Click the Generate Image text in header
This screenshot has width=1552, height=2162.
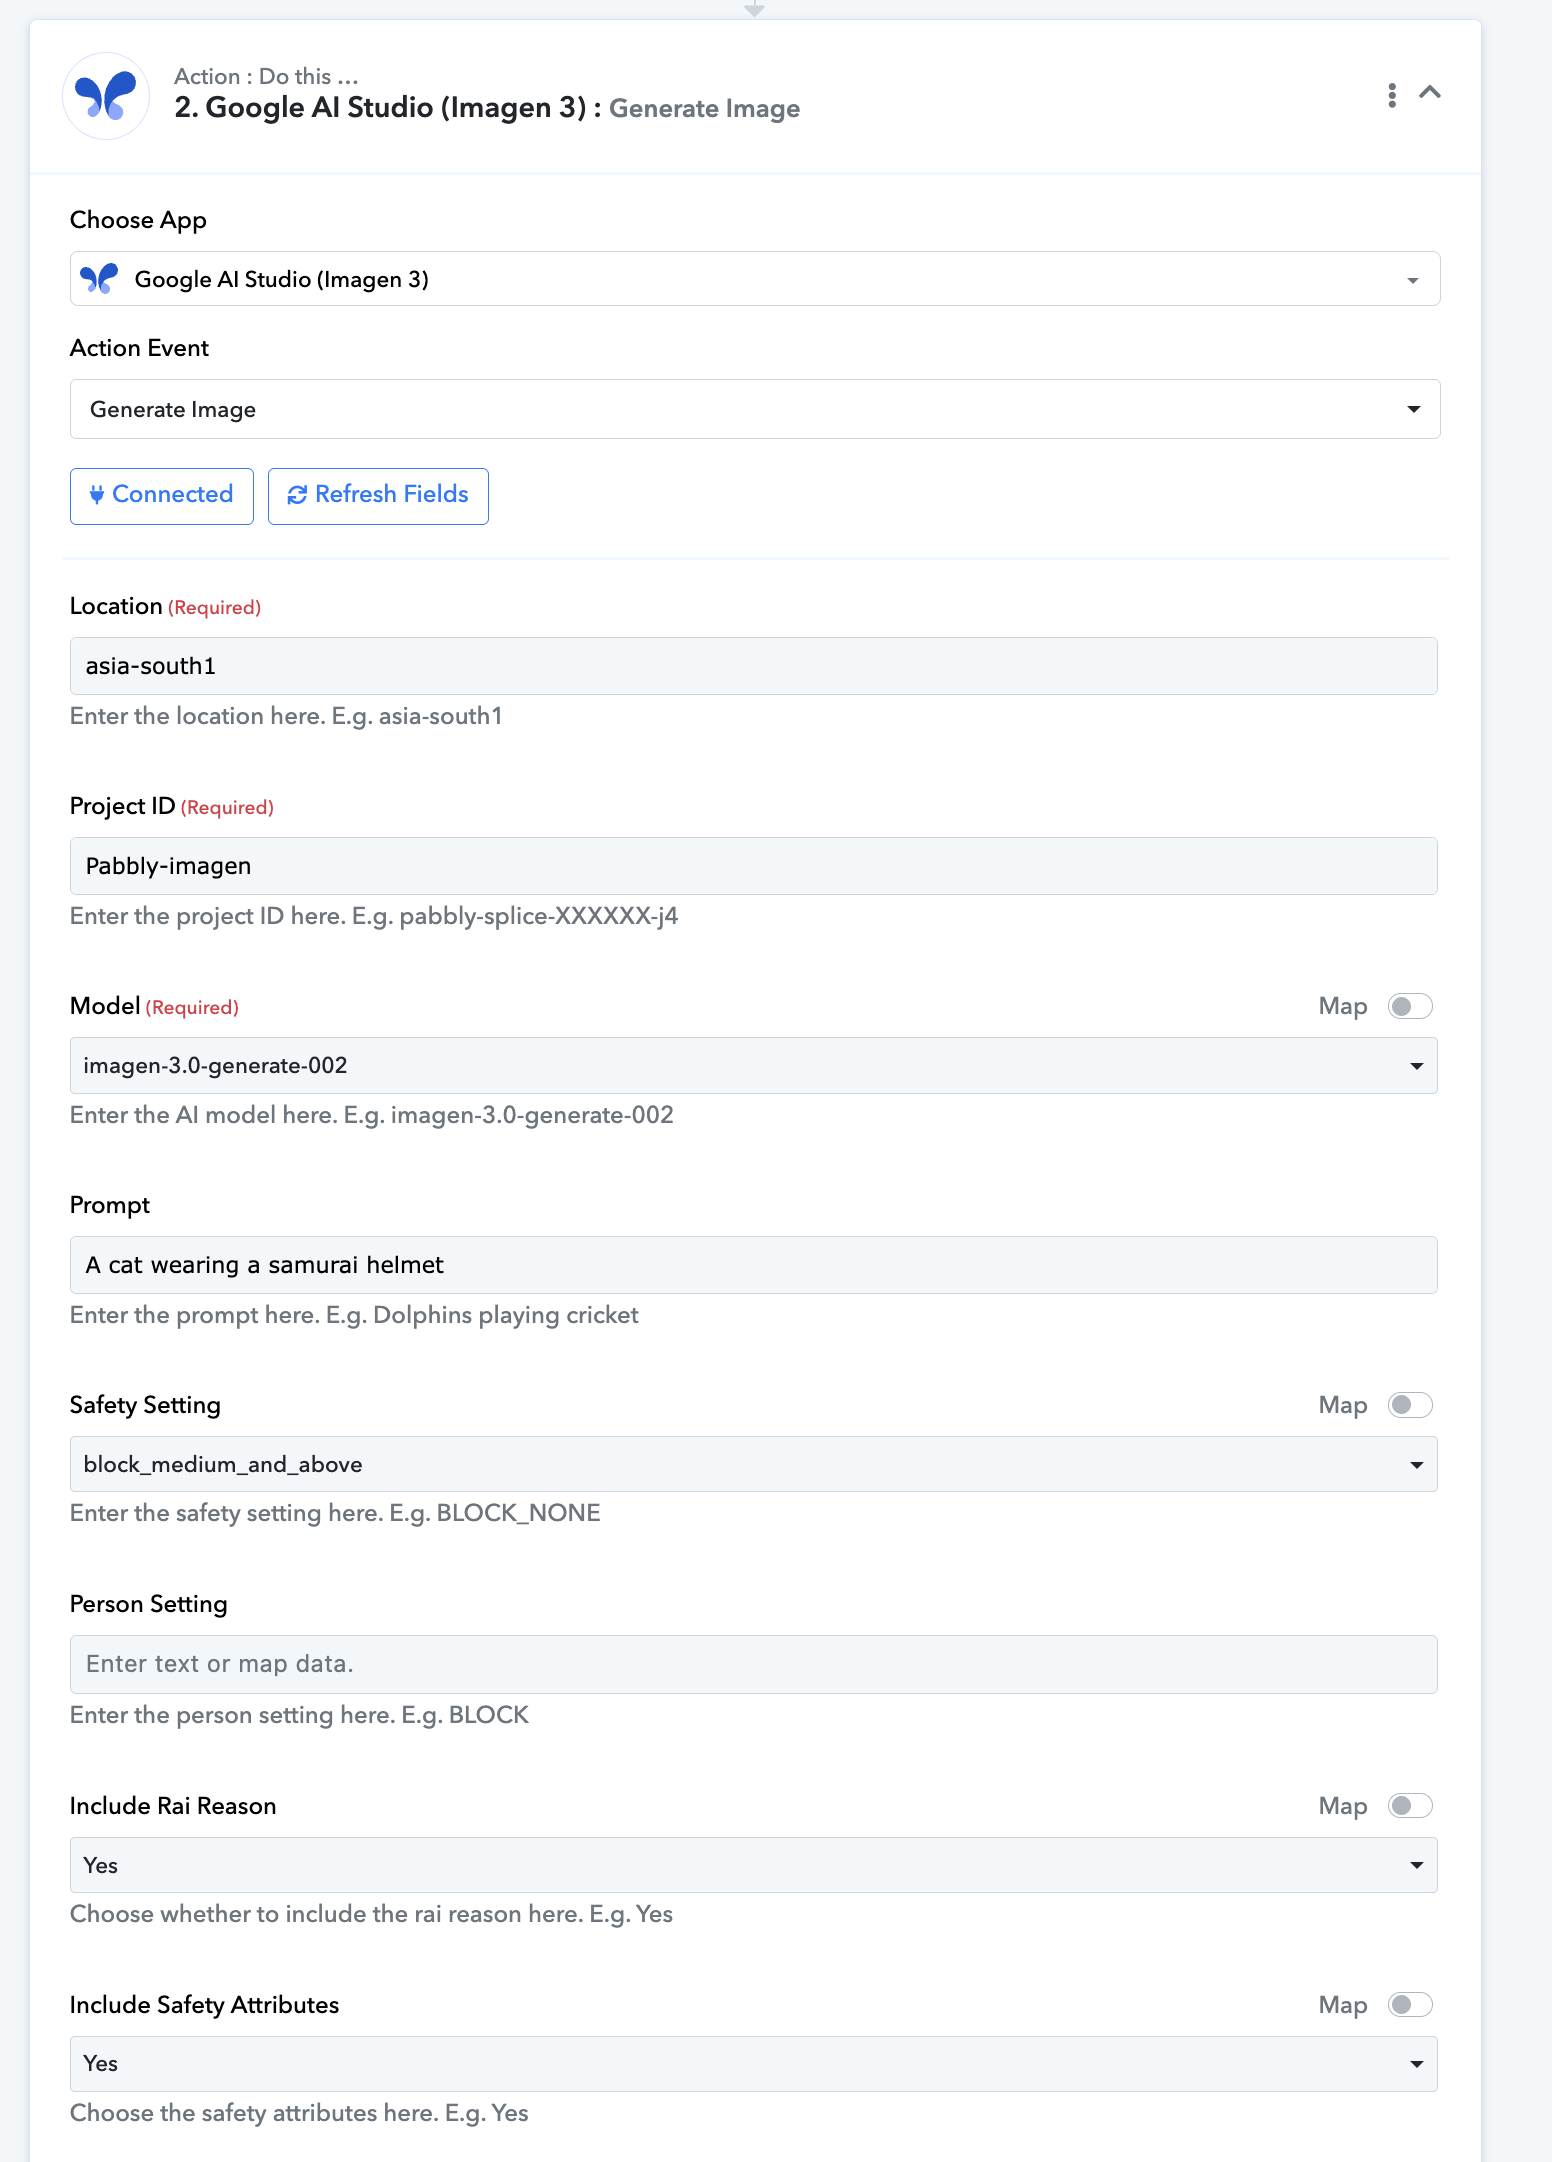click(704, 108)
